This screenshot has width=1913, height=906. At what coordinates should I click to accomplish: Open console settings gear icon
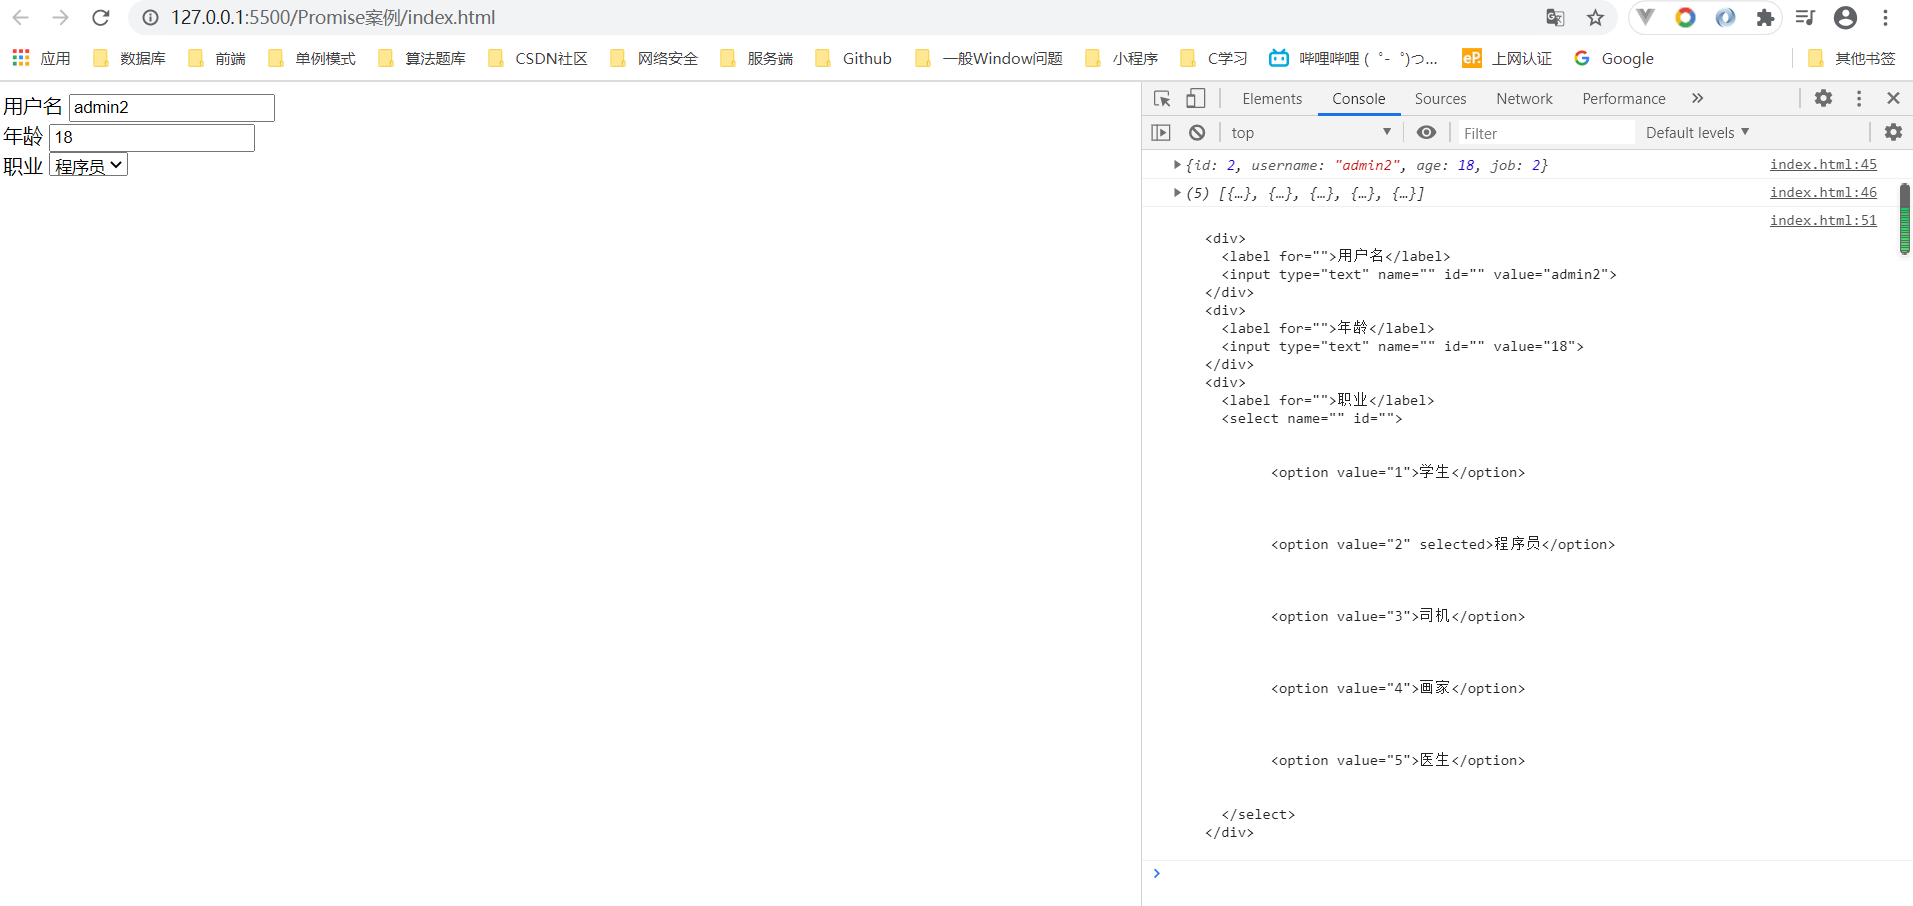coord(1893,133)
